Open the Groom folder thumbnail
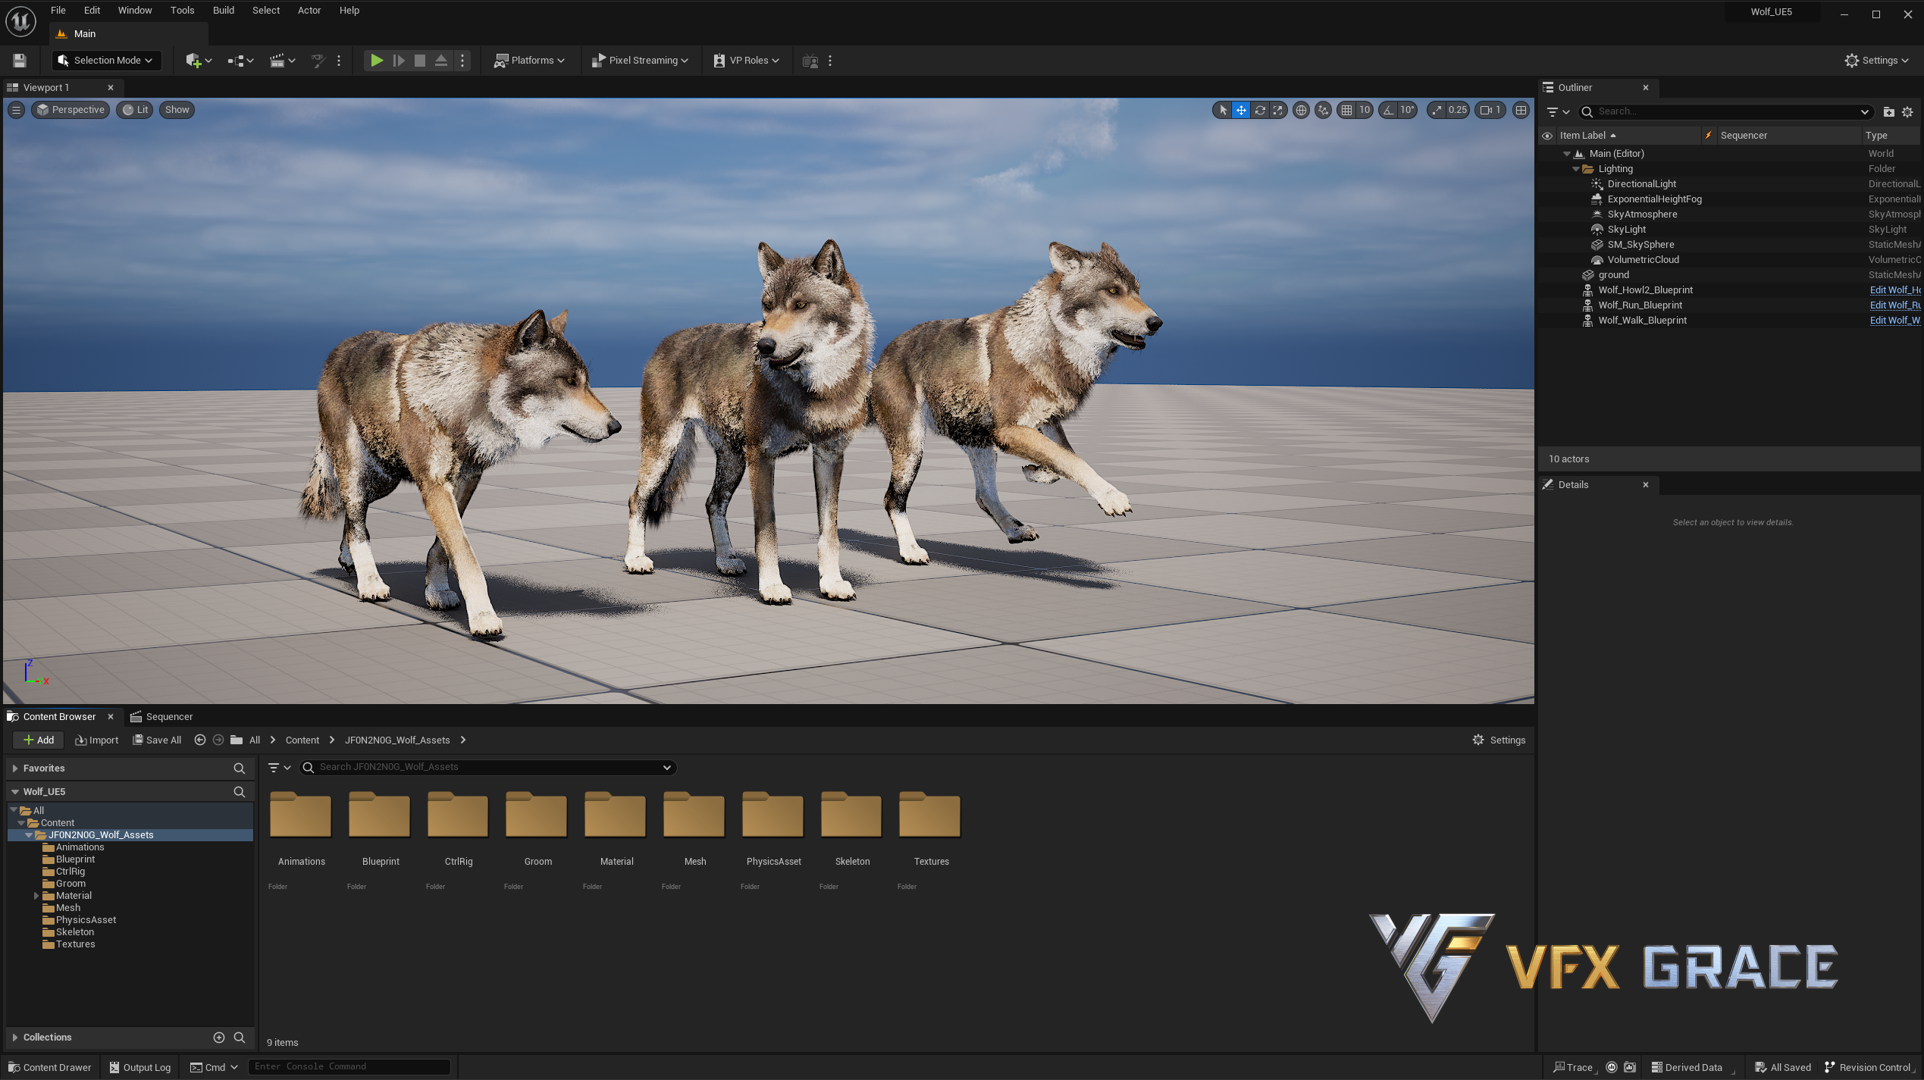 coord(536,816)
